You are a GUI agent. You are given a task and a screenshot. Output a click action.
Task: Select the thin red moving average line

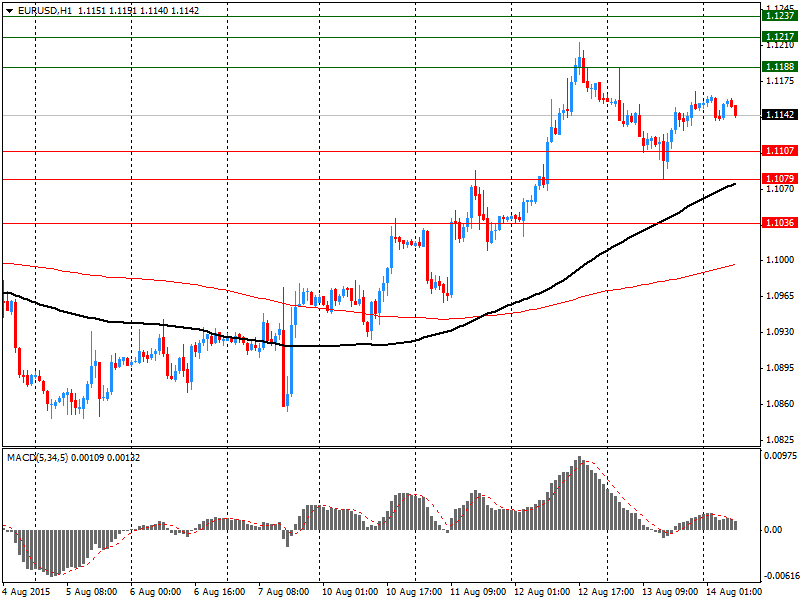(x=367, y=313)
